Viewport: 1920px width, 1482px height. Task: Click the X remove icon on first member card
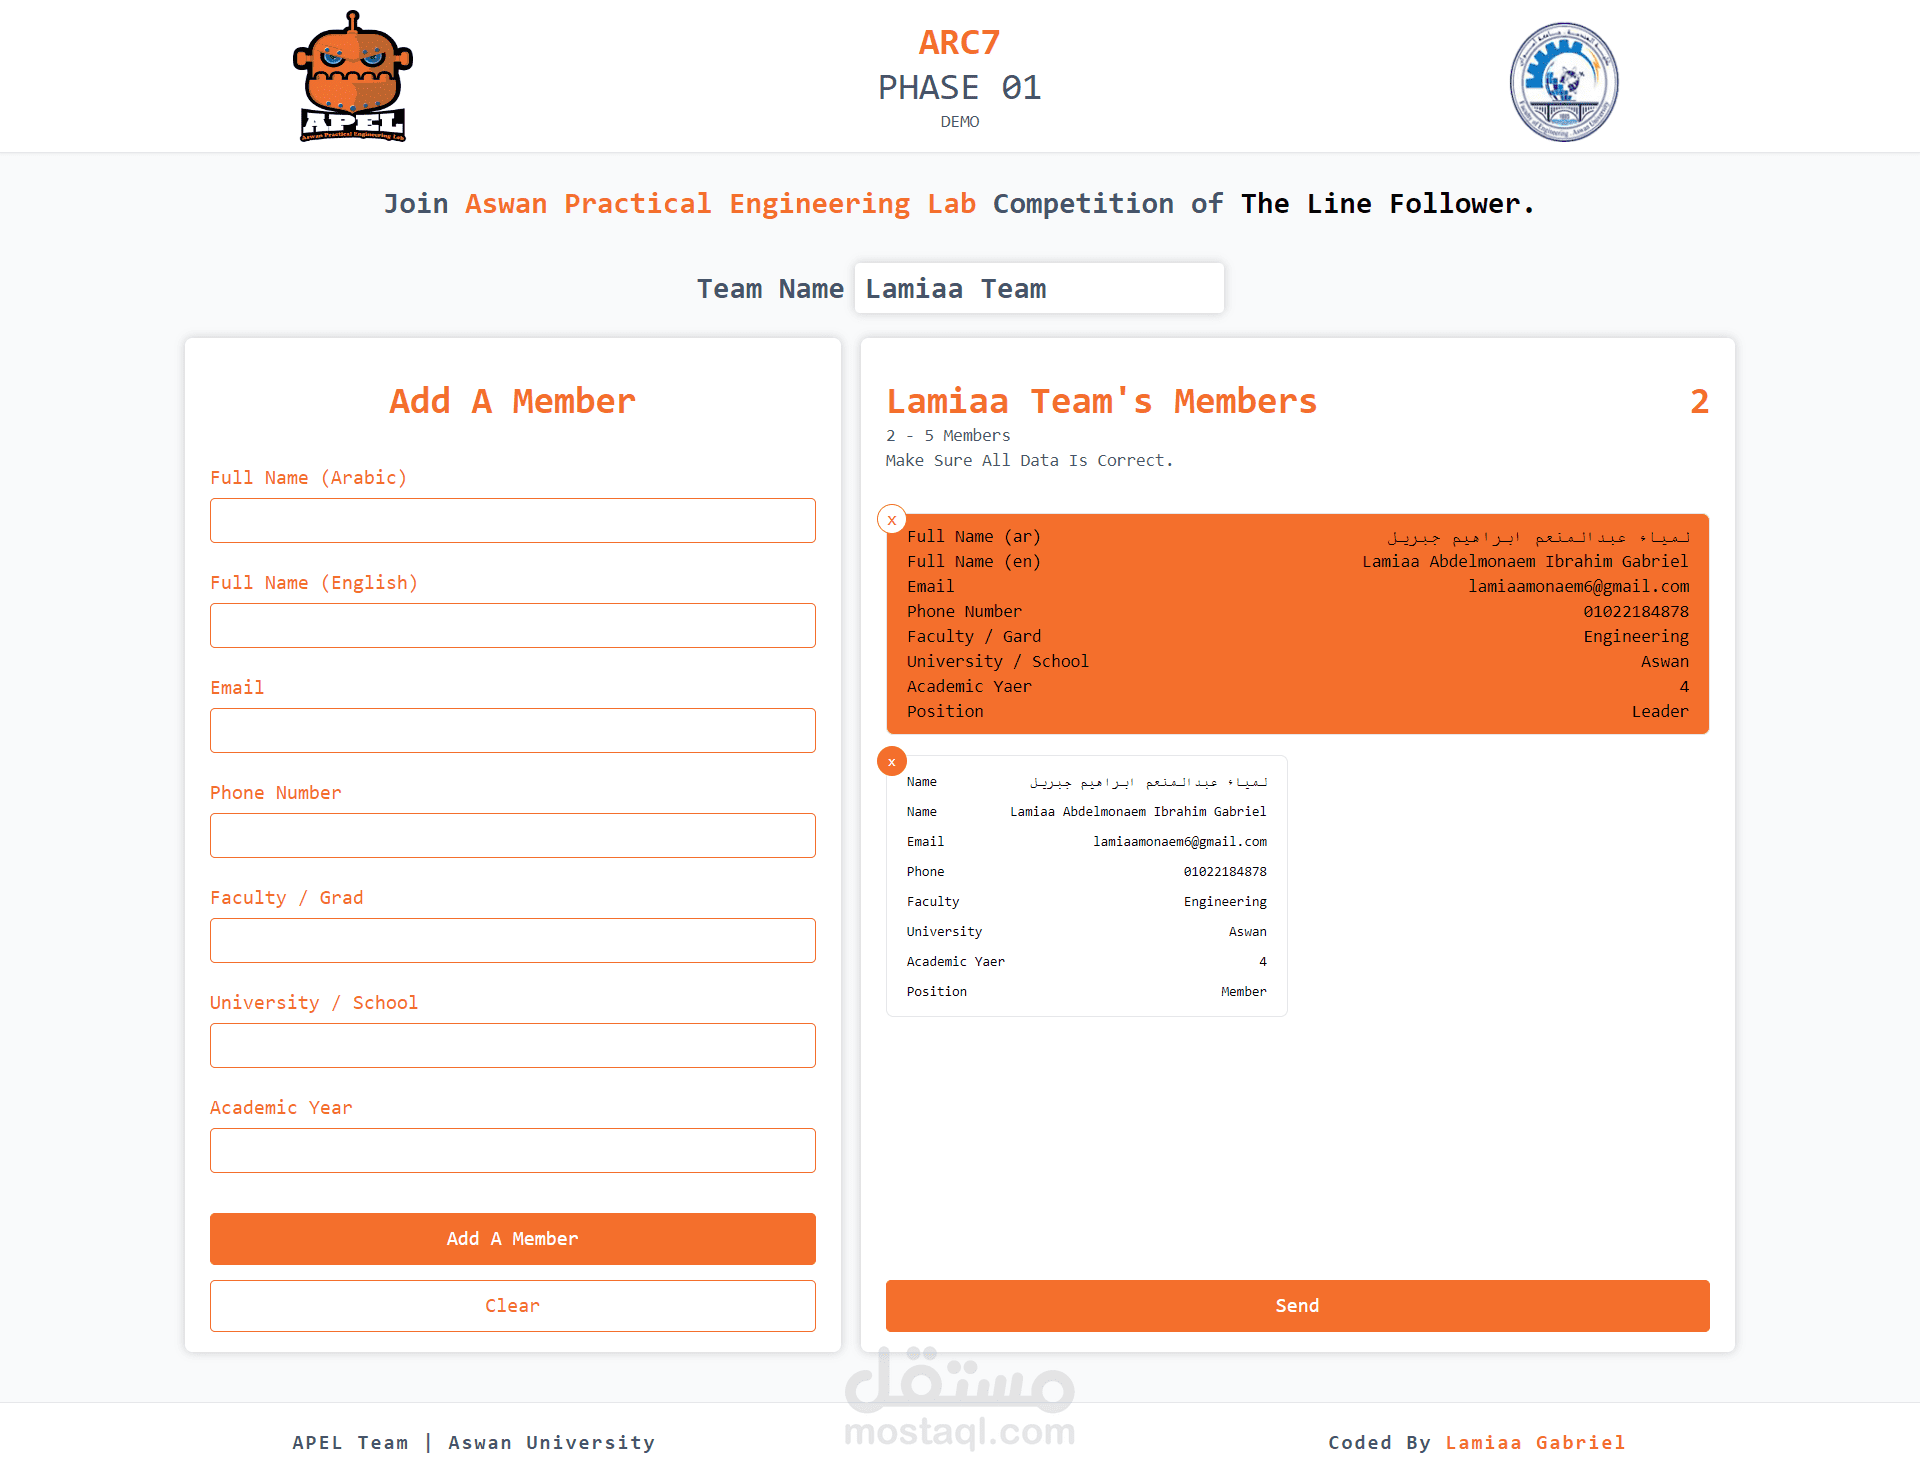click(x=892, y=515)
